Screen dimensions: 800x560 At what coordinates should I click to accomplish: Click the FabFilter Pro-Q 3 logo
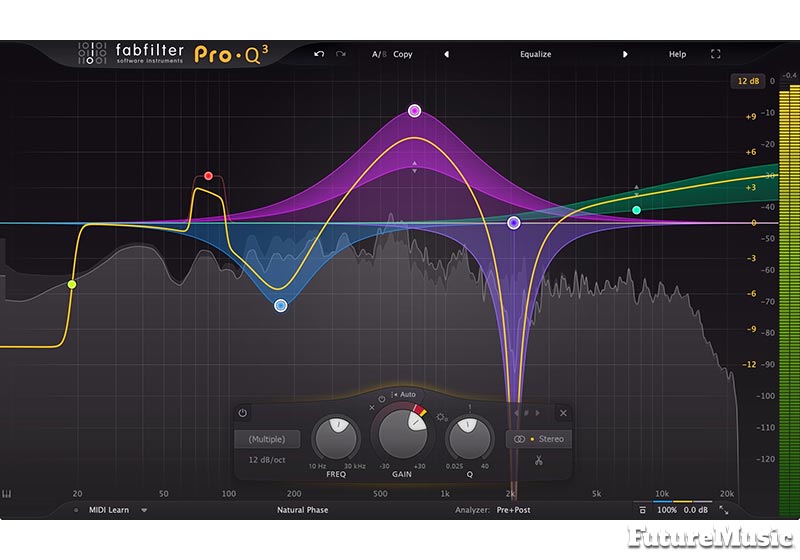tap(173, 54)
